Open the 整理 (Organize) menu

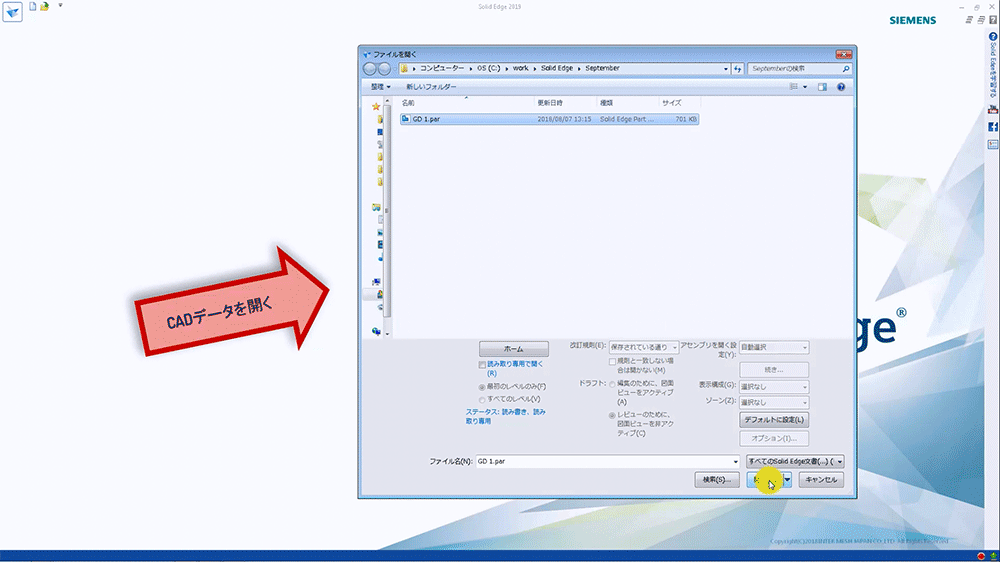(381, 87)
